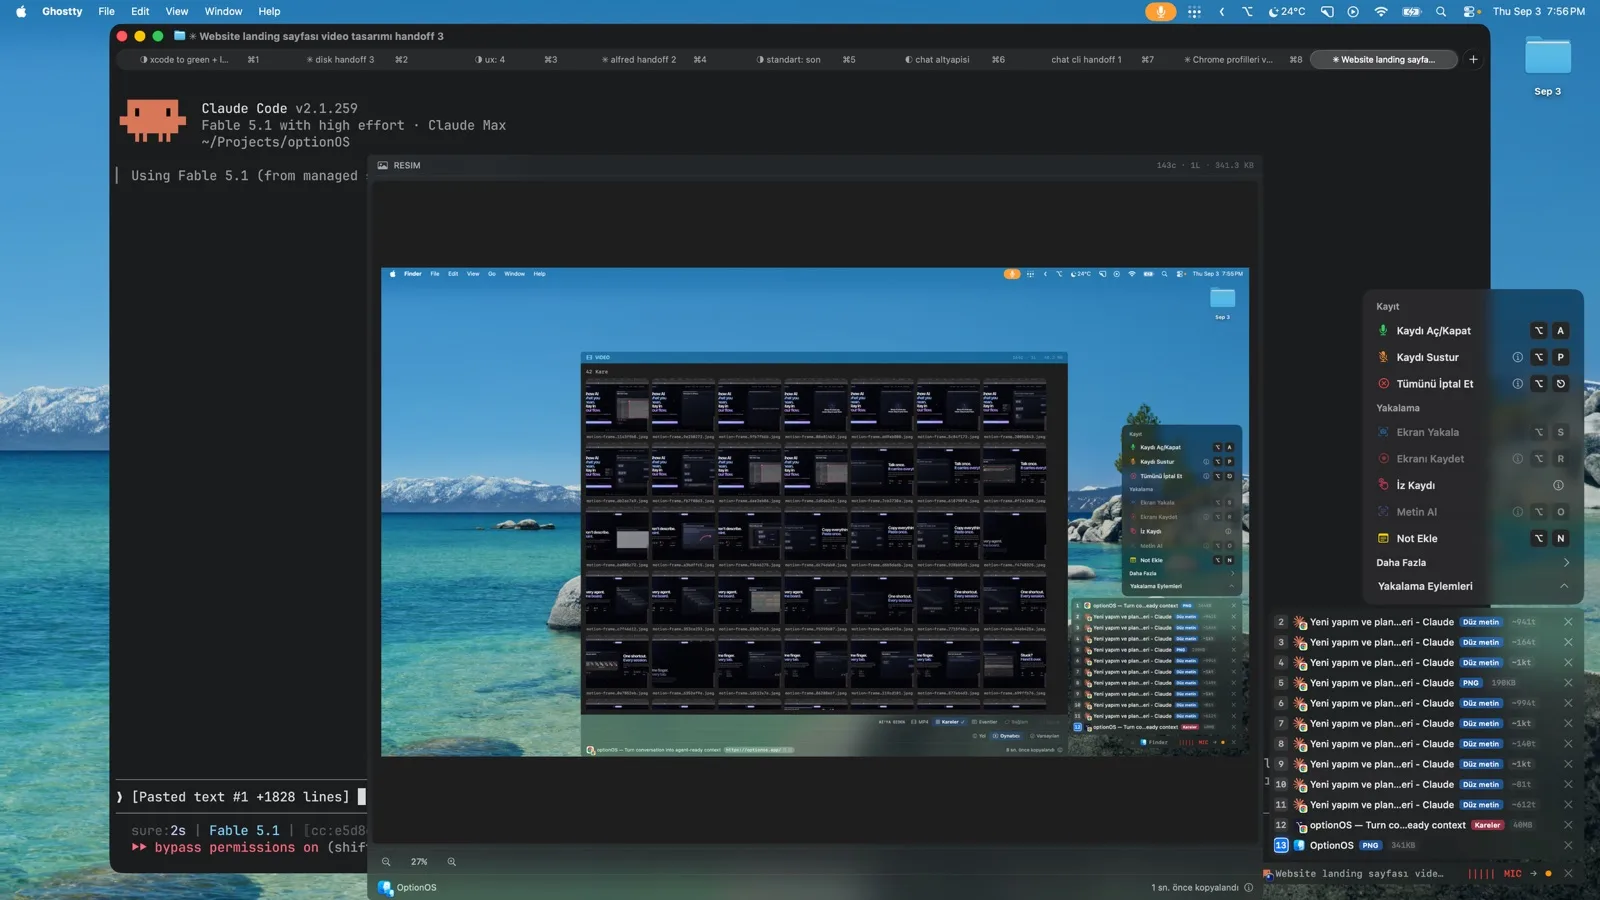Open the Wi-Fi menu in the menu bar
1600x900 pixels.
[x=1381, y=12]
